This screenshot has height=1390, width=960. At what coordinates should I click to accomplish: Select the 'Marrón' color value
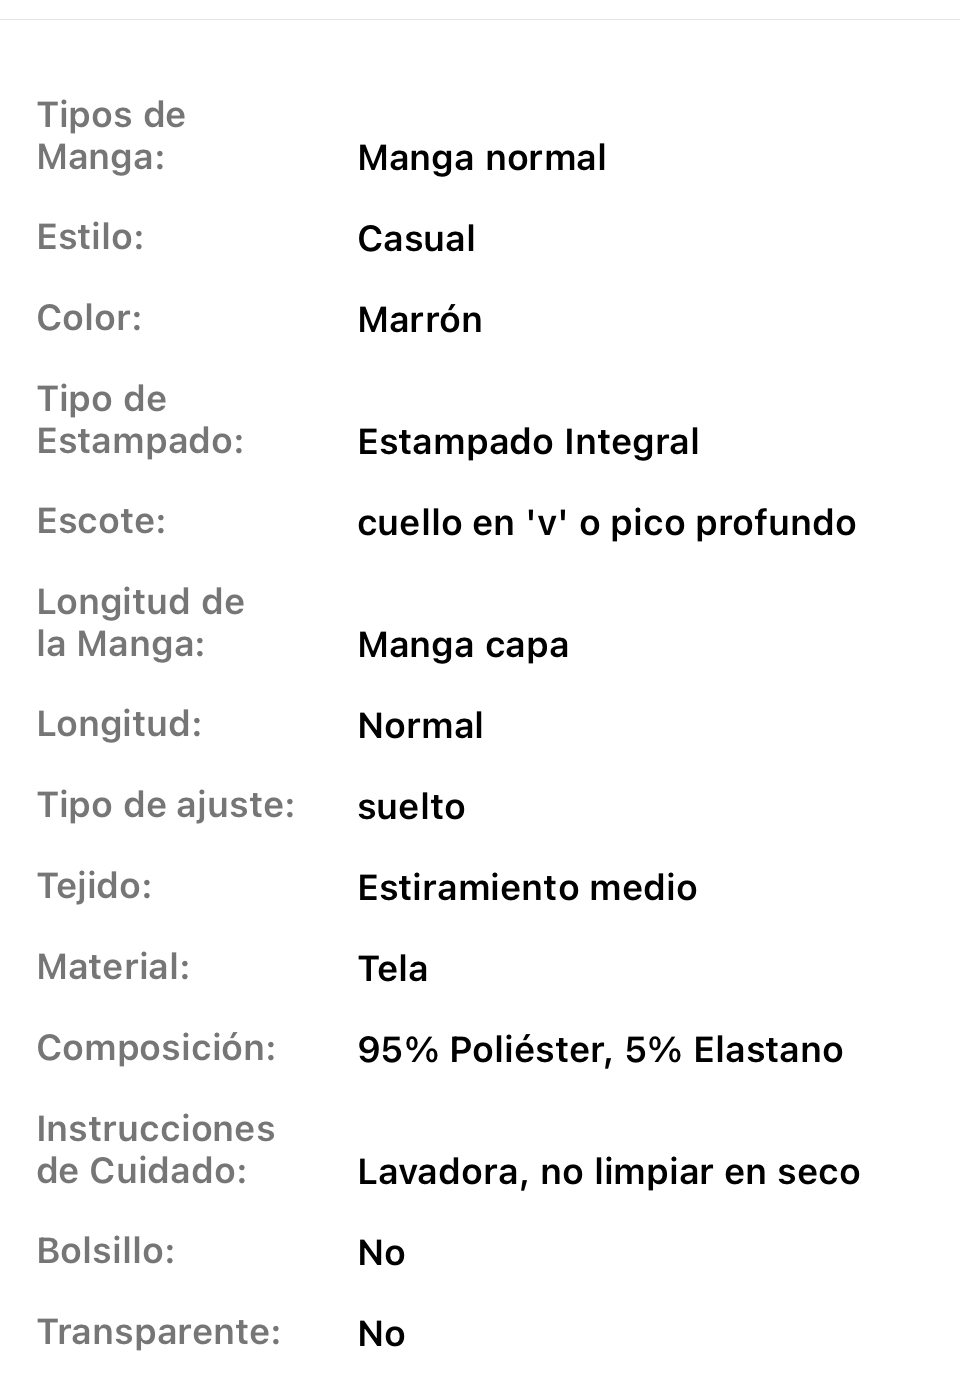pos(420,320)
